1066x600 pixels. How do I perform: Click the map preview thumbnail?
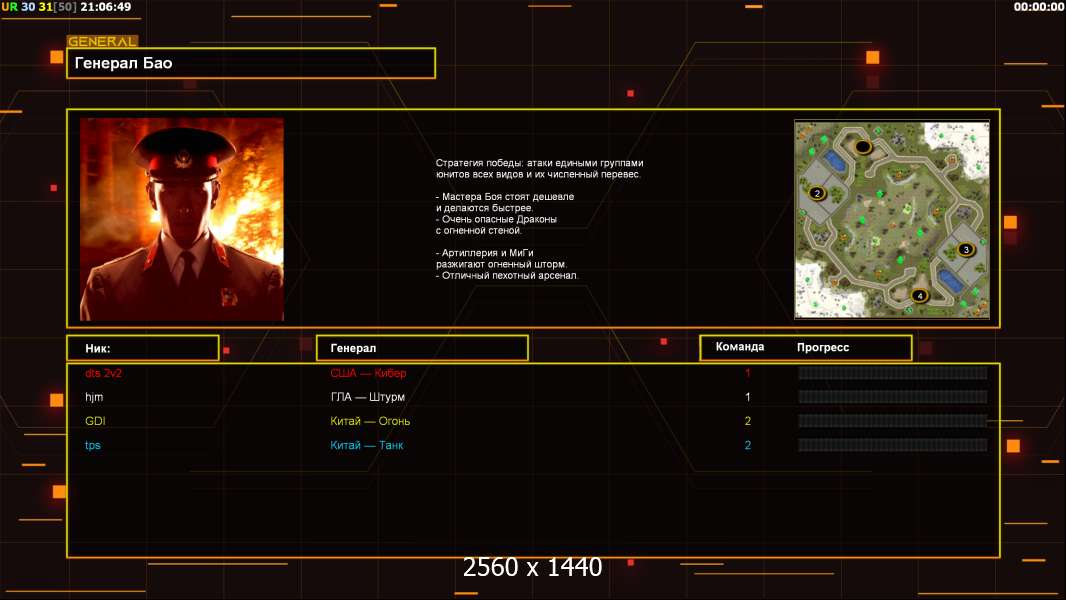(892, 219)
